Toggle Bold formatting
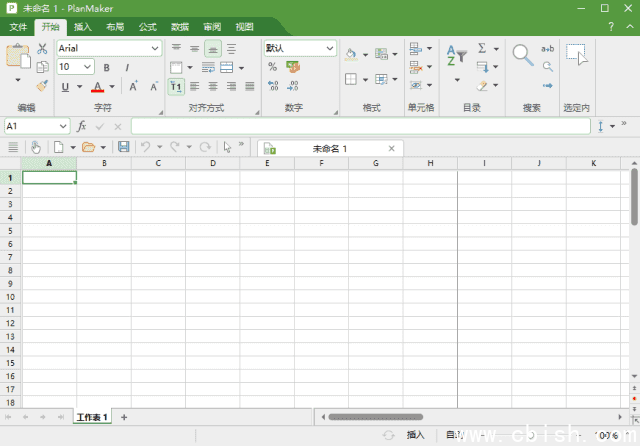 click(106, 67)
